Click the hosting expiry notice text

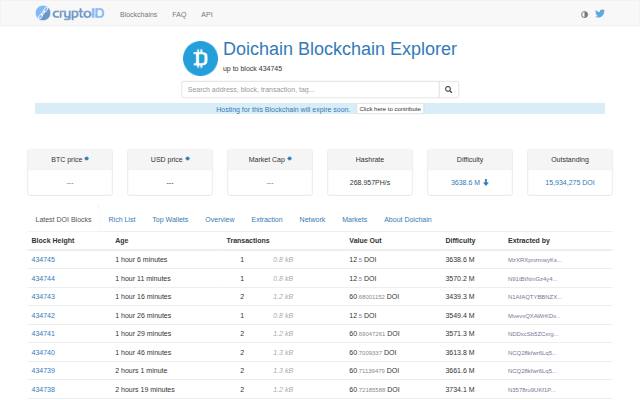click(x=283, y=109)
